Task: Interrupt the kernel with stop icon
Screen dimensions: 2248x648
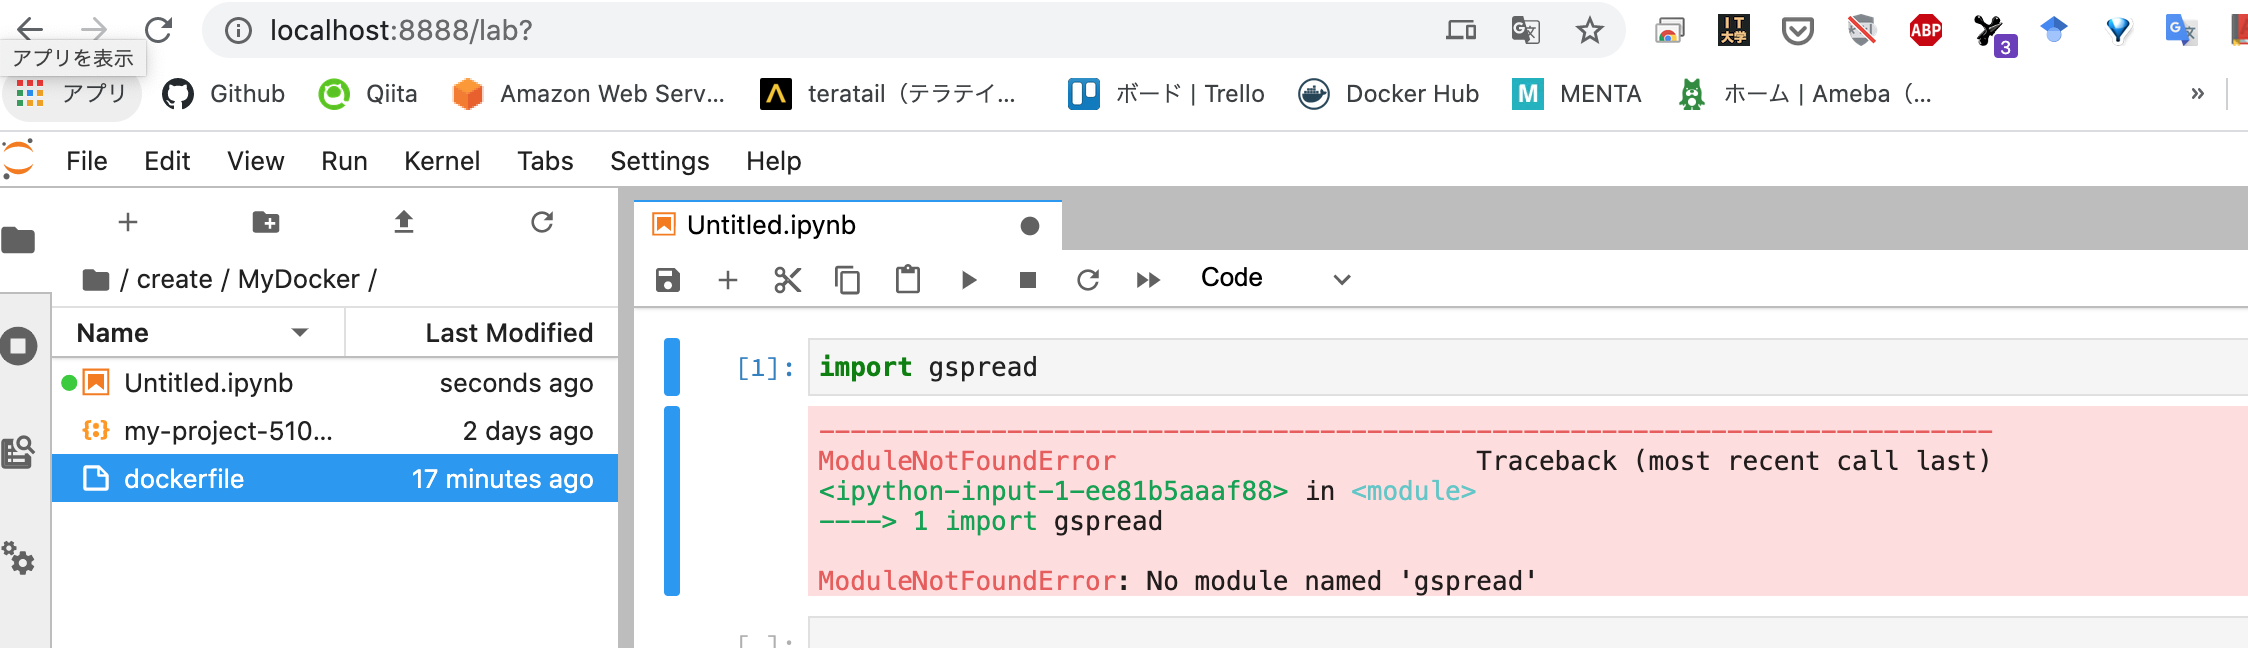Action: (1028, 280)
